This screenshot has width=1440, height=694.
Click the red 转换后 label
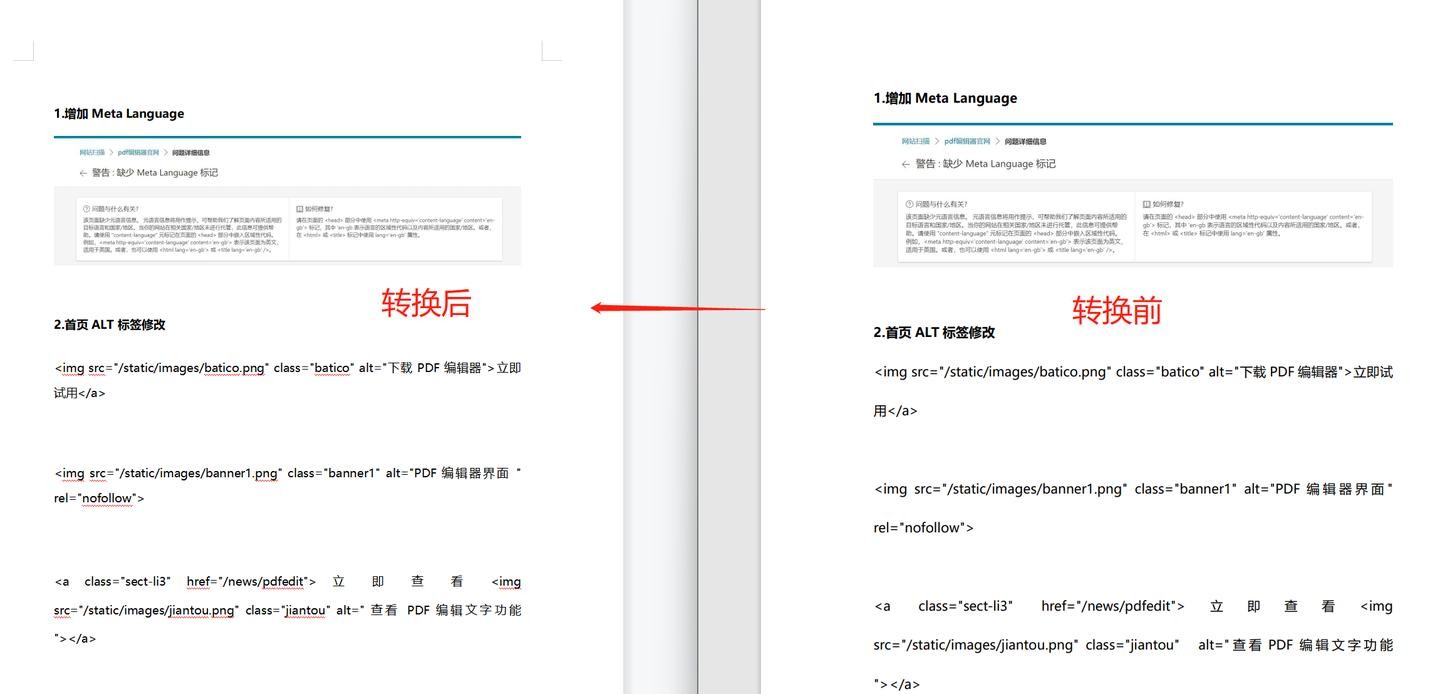pyautogui.click(x=426, y=302)
